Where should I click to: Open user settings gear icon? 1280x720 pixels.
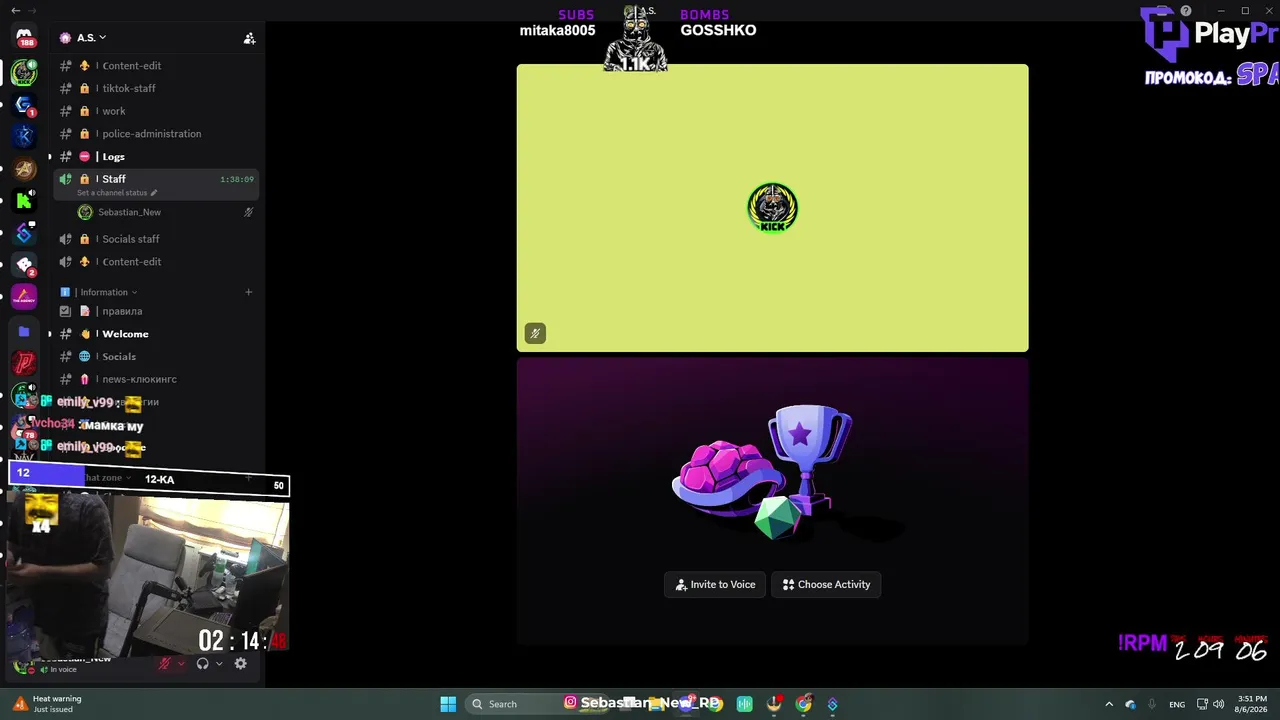coord(240,663)
